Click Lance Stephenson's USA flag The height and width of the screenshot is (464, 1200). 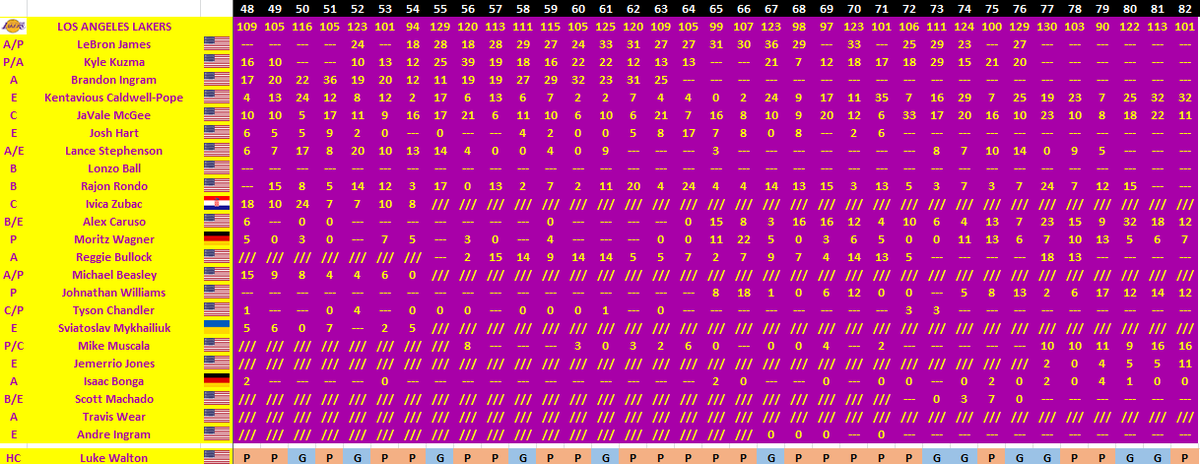coord(215,151)
